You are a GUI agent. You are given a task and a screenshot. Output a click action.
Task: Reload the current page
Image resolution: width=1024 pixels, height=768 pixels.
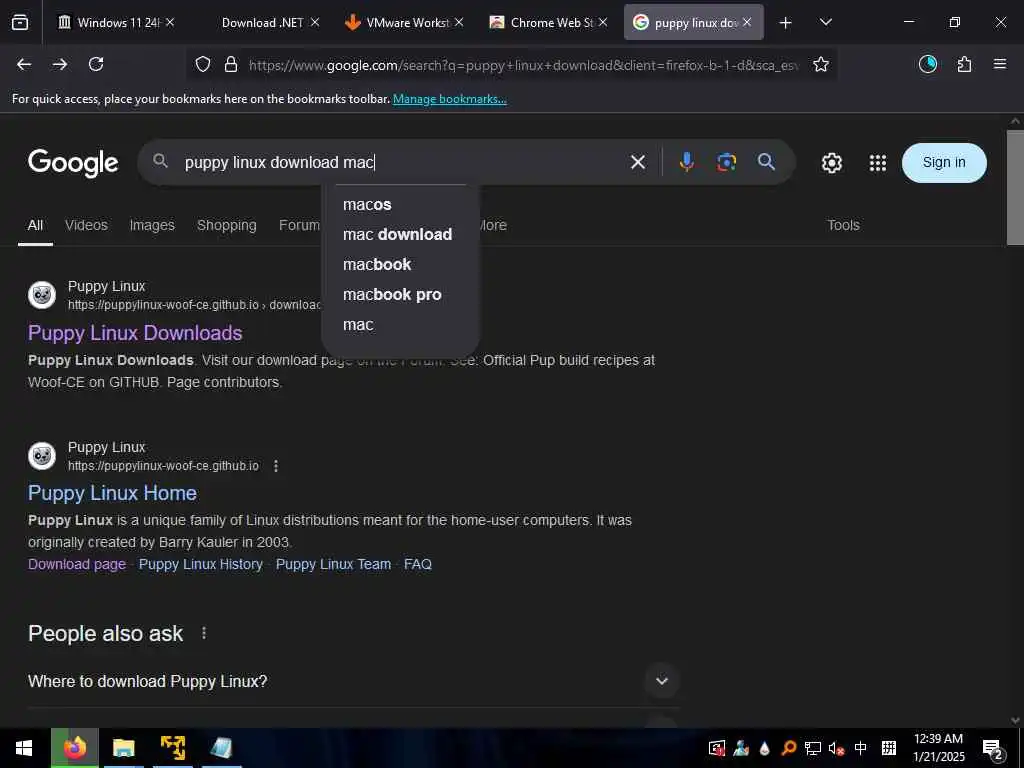pyautogui.click(x=96, y=64)
